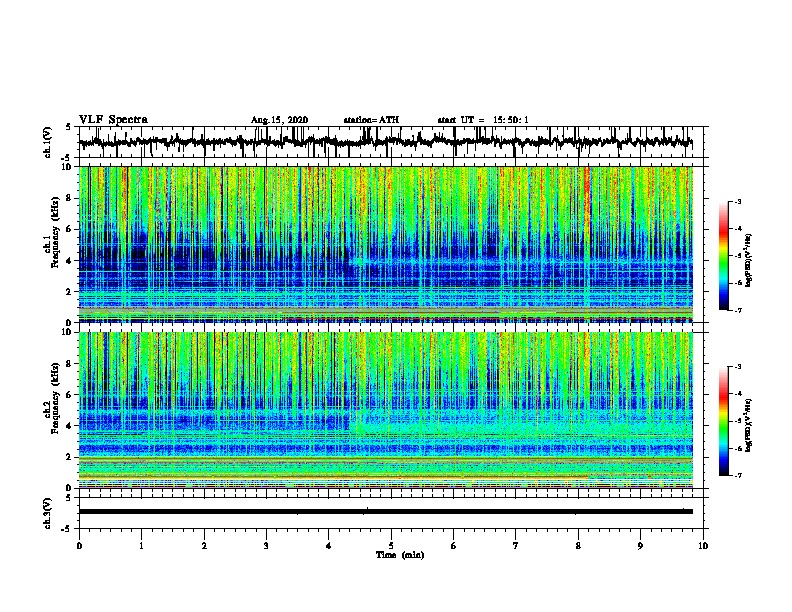Click time axis tick label "10"
Viewport: 792px width, 612px height.
(x=703, y=545)
